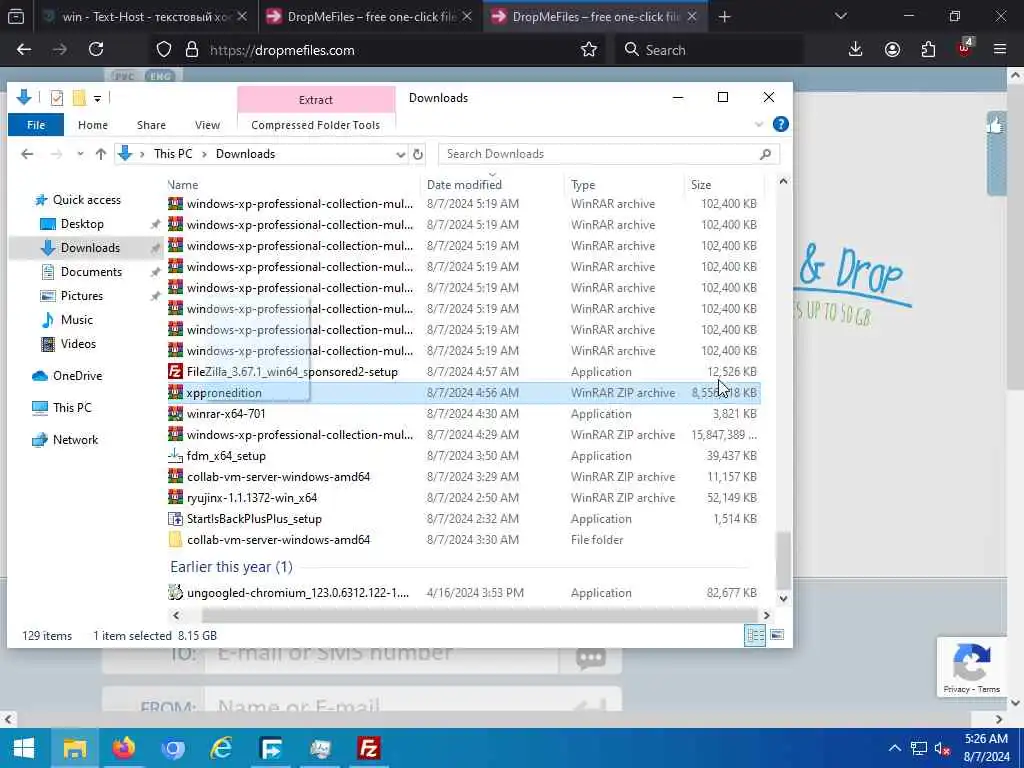Go back in Firefox history
Viewport: 1024px width, 768px height.
tap(24, 50)
